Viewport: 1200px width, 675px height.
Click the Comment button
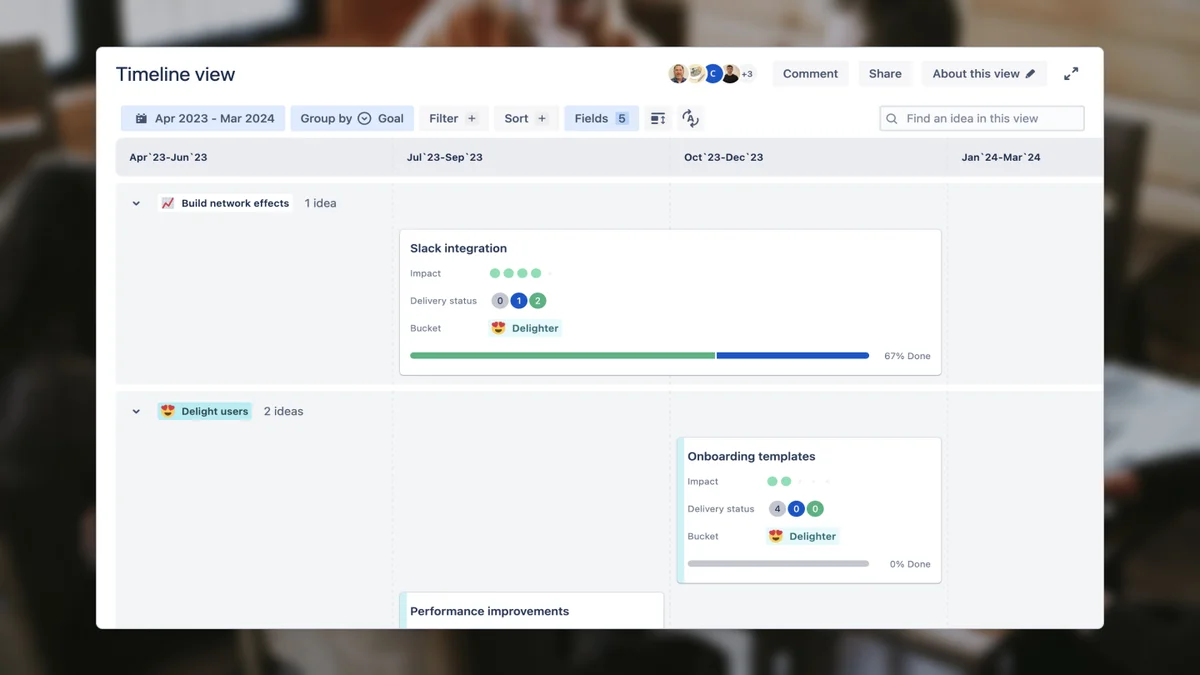point(809,73)
